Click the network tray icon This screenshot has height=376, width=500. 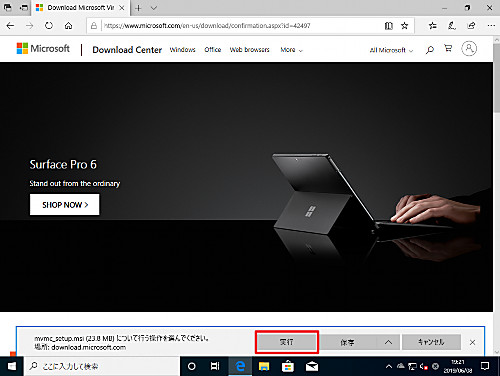(x=412, y=366)
